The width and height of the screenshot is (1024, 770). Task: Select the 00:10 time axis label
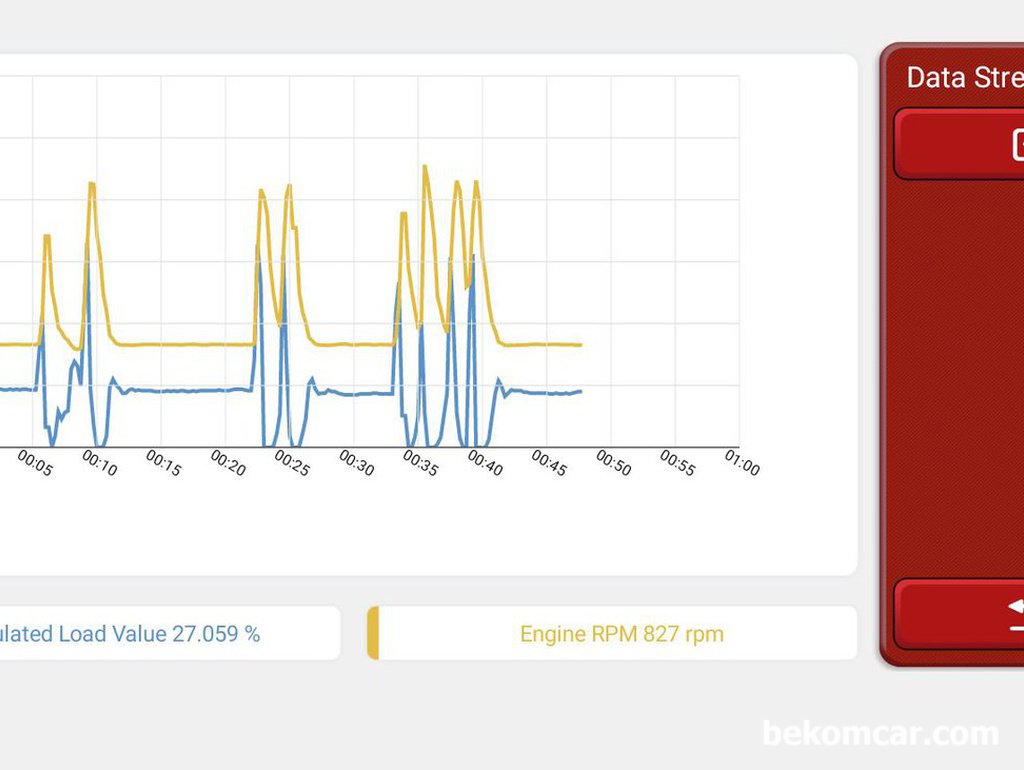click(x=99, y=462)
